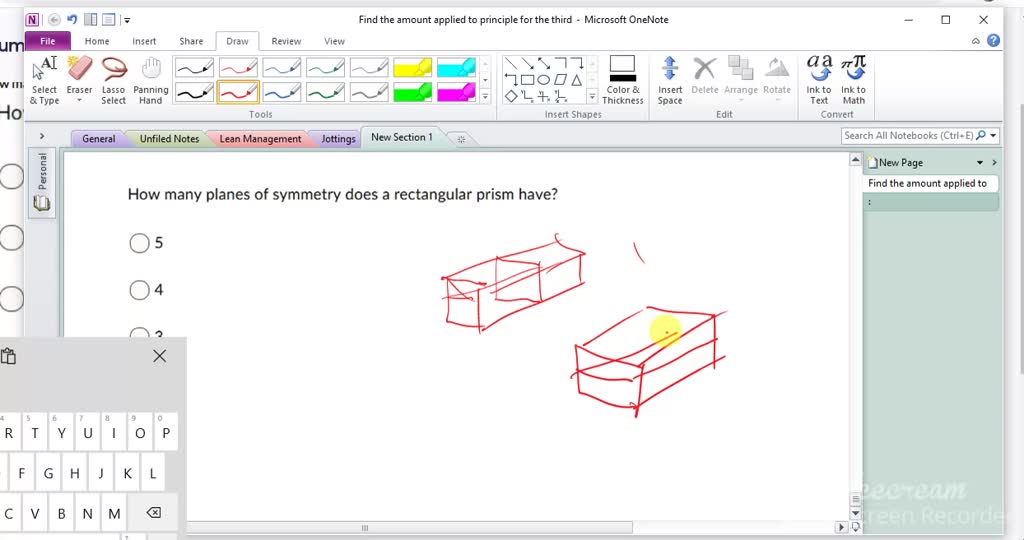Click the Search All Notebooks field
The width and height of the screenshot is (1024, 540).
click(x=907, y=136)
